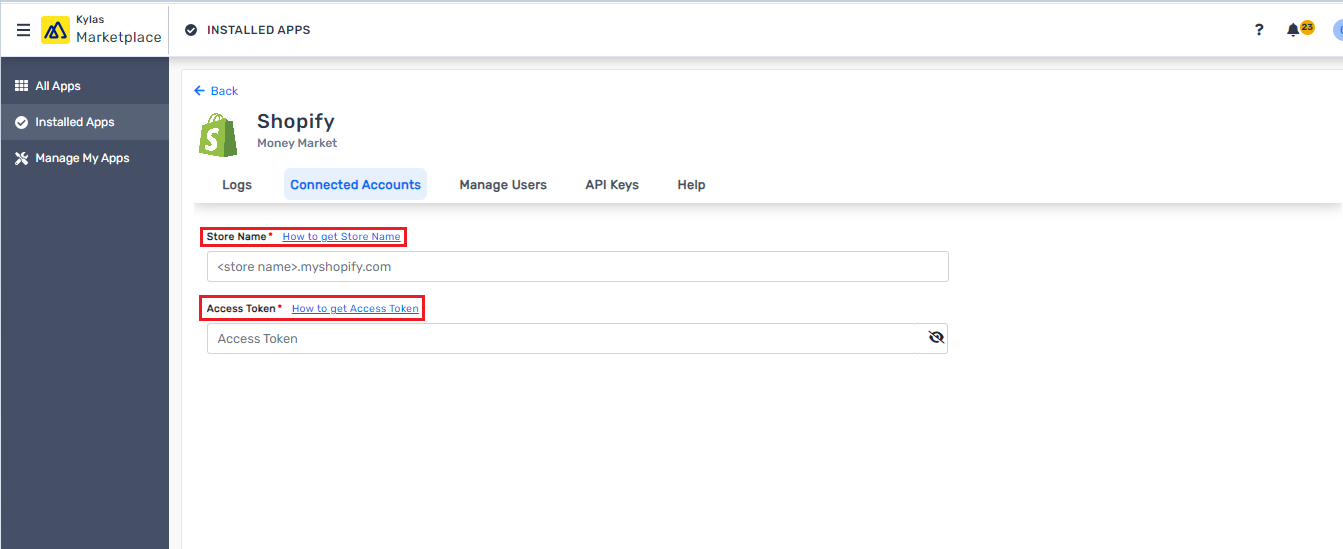Screen dimensions: 1343x549
Task: Click the Store Name input field
Action: coord(577,267)
